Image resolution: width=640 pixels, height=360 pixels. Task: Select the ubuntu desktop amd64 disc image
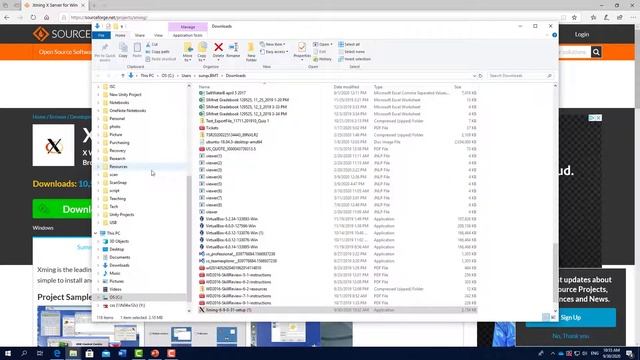(337, 142)
